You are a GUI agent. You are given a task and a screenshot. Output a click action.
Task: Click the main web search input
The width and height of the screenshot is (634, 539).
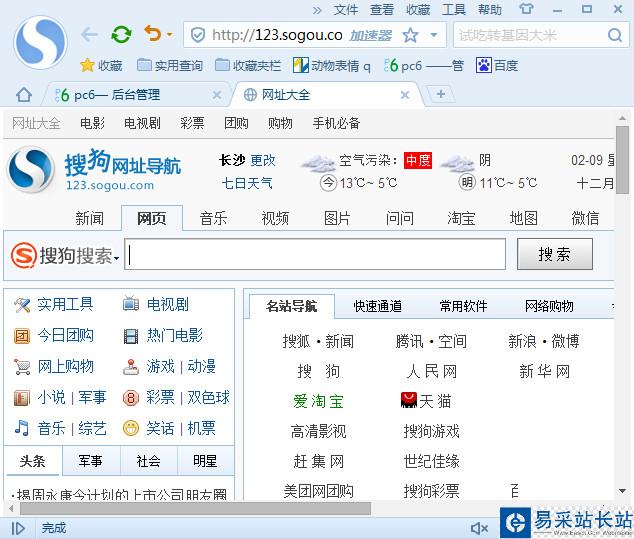(x=315, y=254)
